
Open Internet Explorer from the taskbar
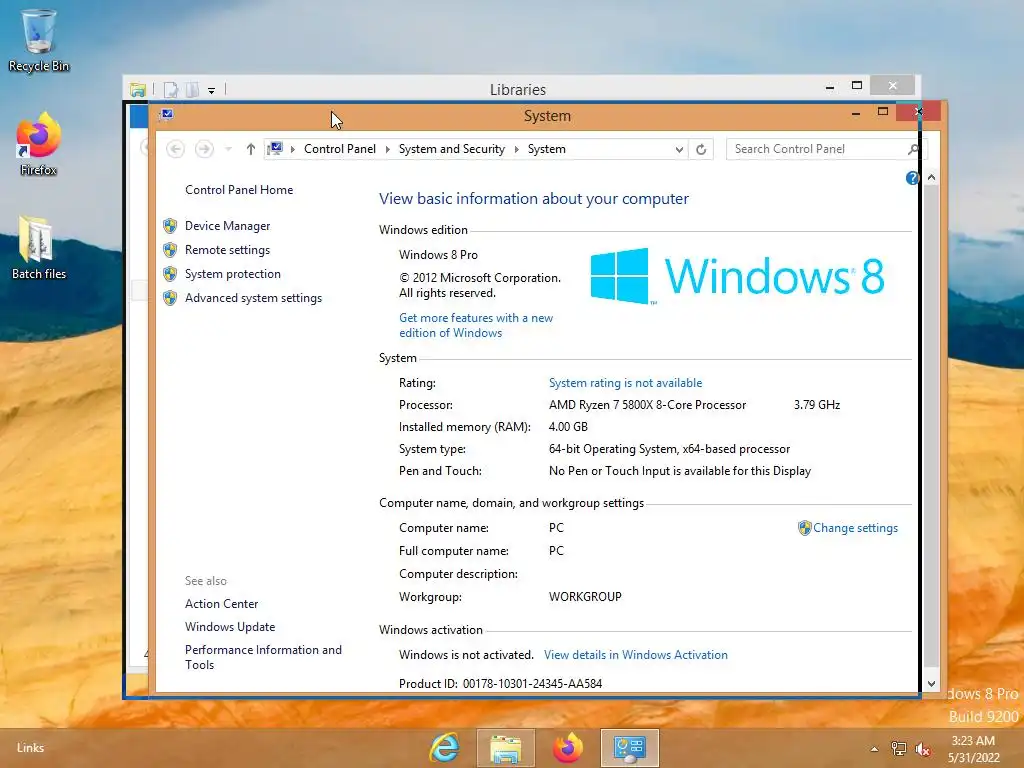[444, 748]
